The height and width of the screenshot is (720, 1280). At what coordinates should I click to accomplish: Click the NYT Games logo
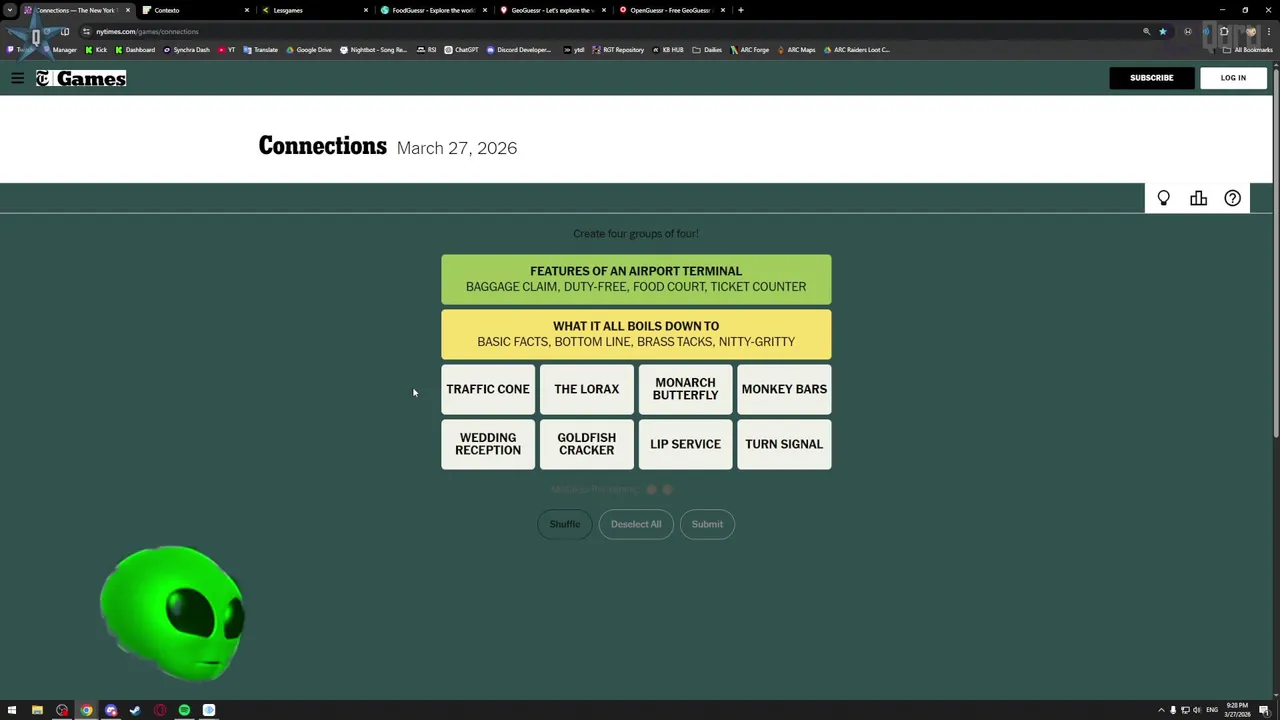(x=81, y=78)
